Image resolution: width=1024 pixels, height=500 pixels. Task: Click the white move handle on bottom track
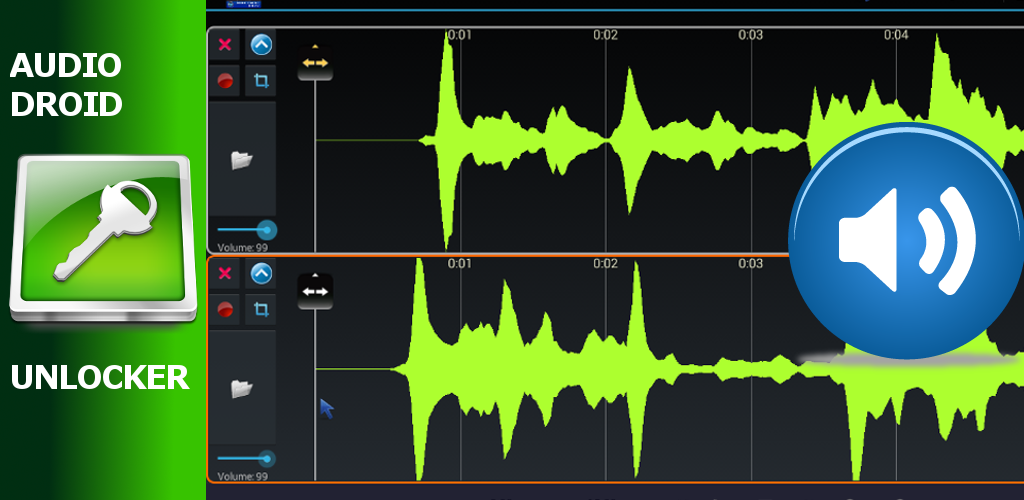pos(315,291)
